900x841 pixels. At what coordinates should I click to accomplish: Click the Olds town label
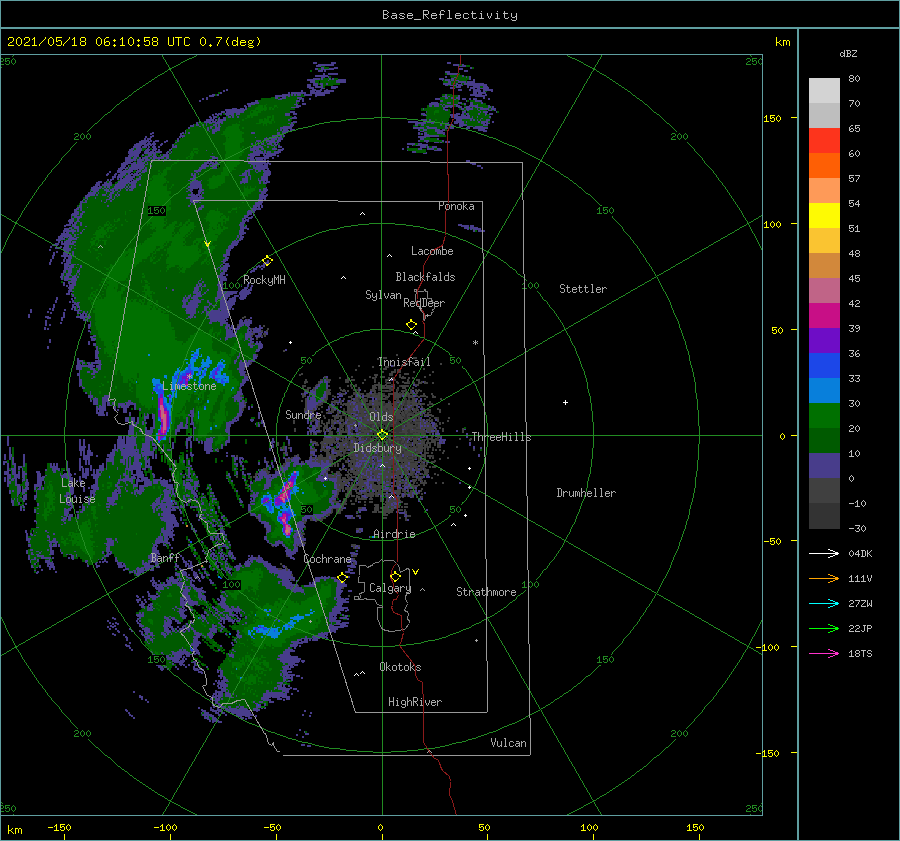click(x=381, y=417)
